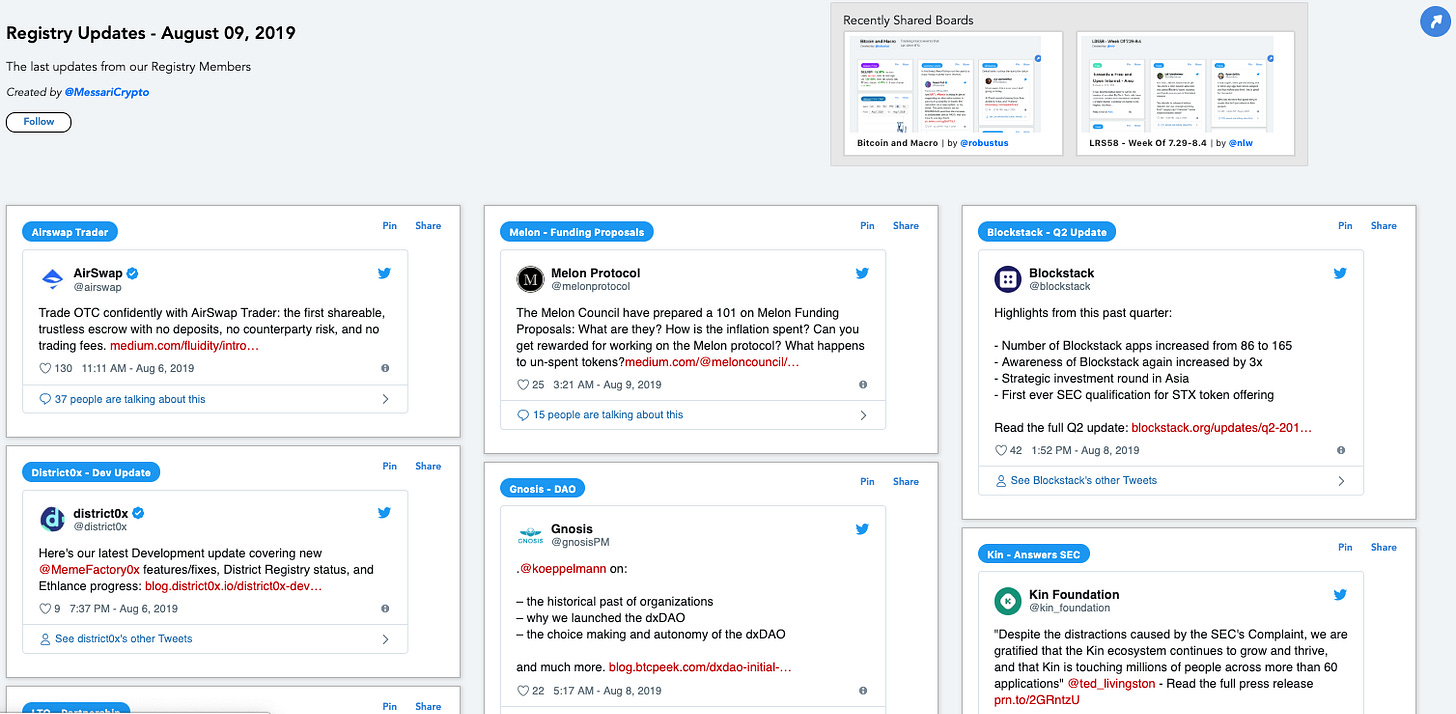
Task: Open @MessariCrypto creator link
Action: [107, 92]
